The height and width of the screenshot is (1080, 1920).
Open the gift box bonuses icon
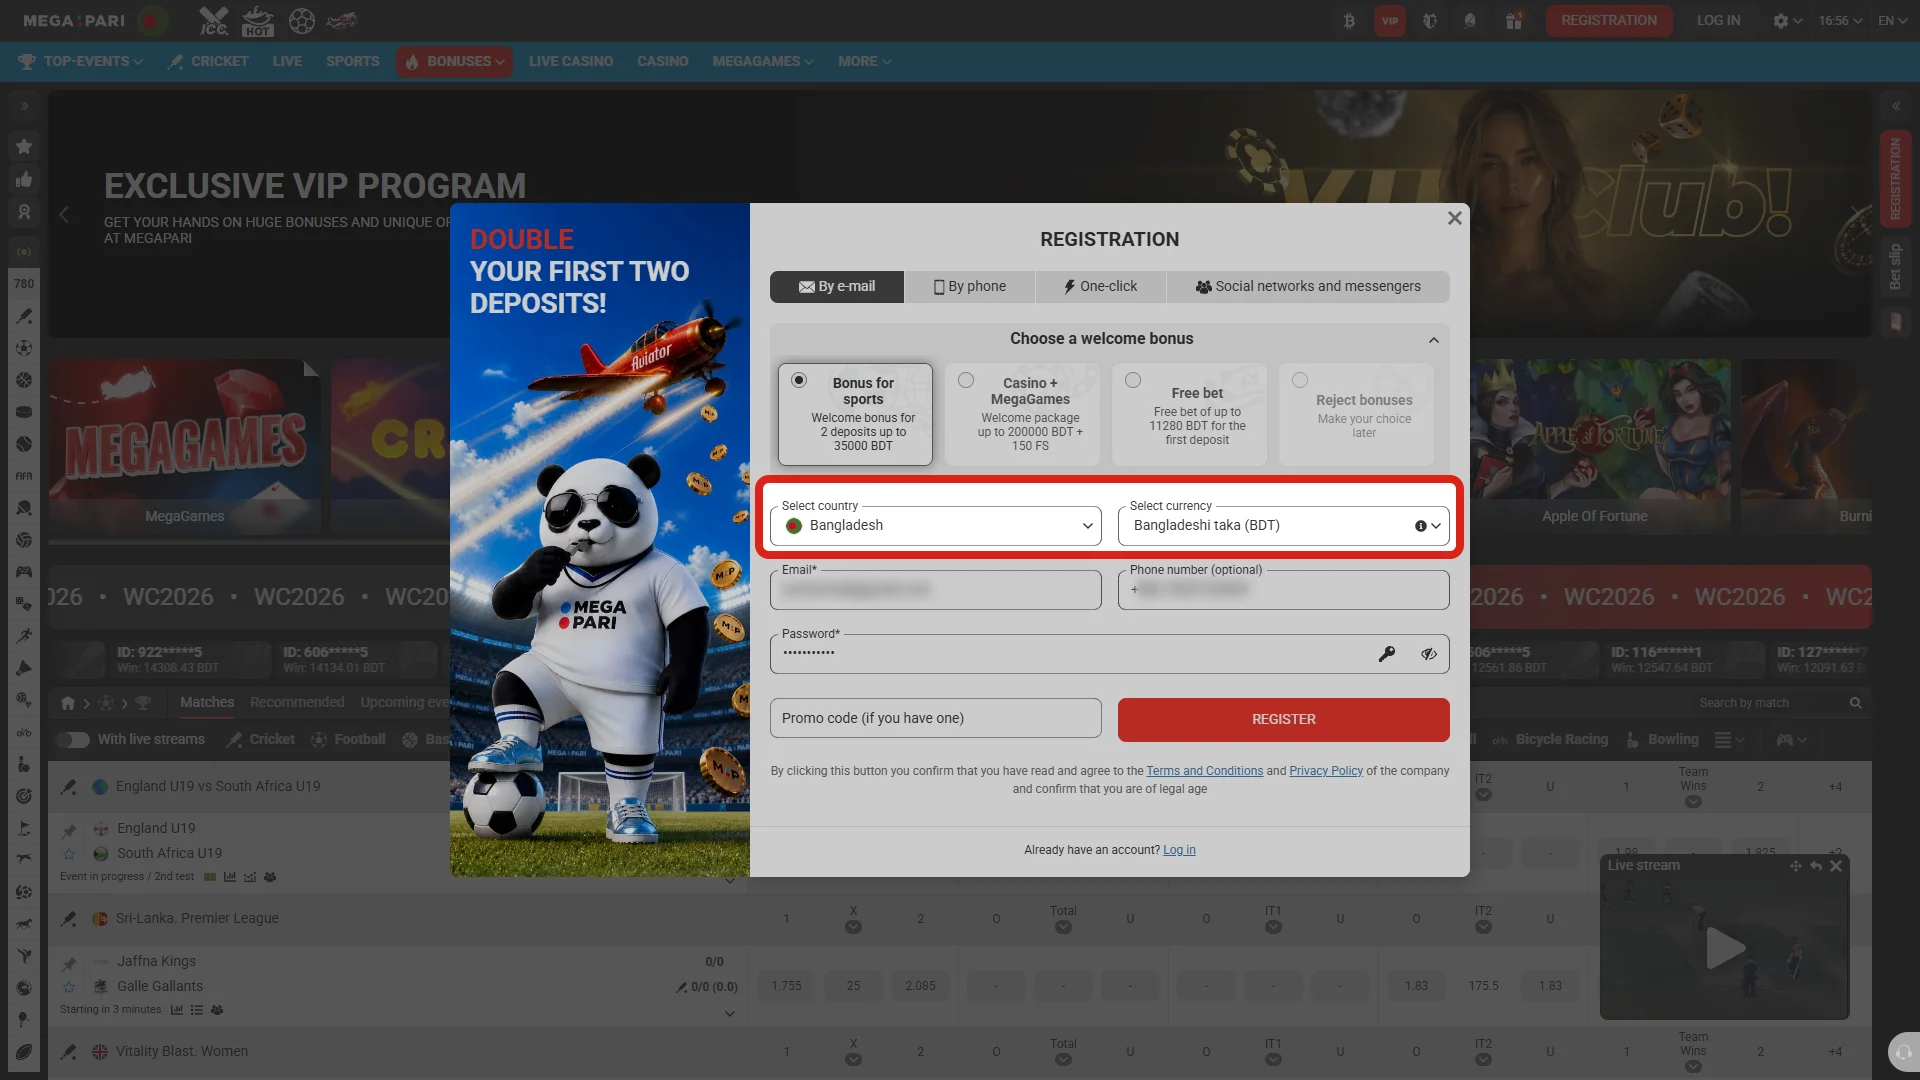[1514, 20]
